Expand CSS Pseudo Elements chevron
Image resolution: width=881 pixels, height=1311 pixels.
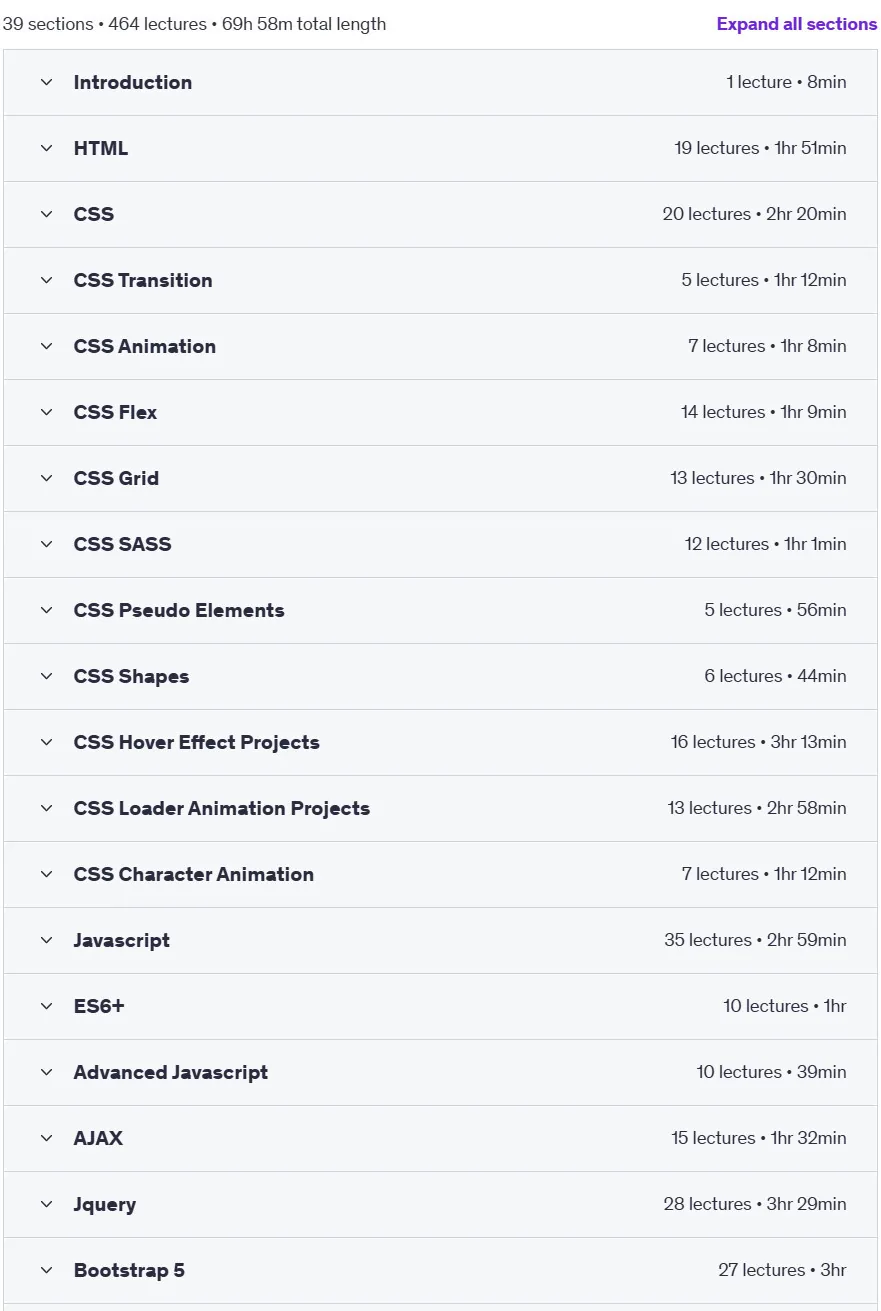pos(46,610)
